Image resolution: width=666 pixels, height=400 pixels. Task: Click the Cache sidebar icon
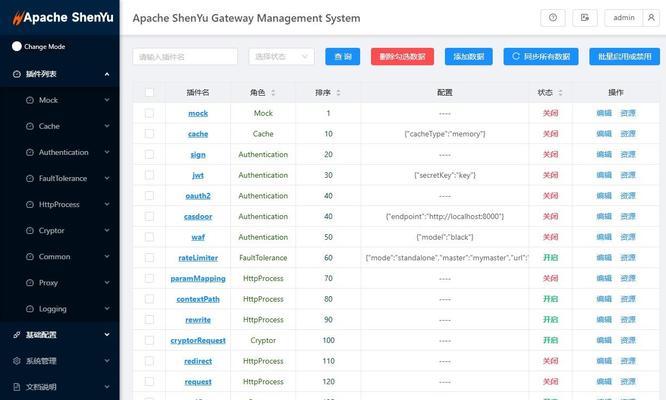click(x=30, y=126)
